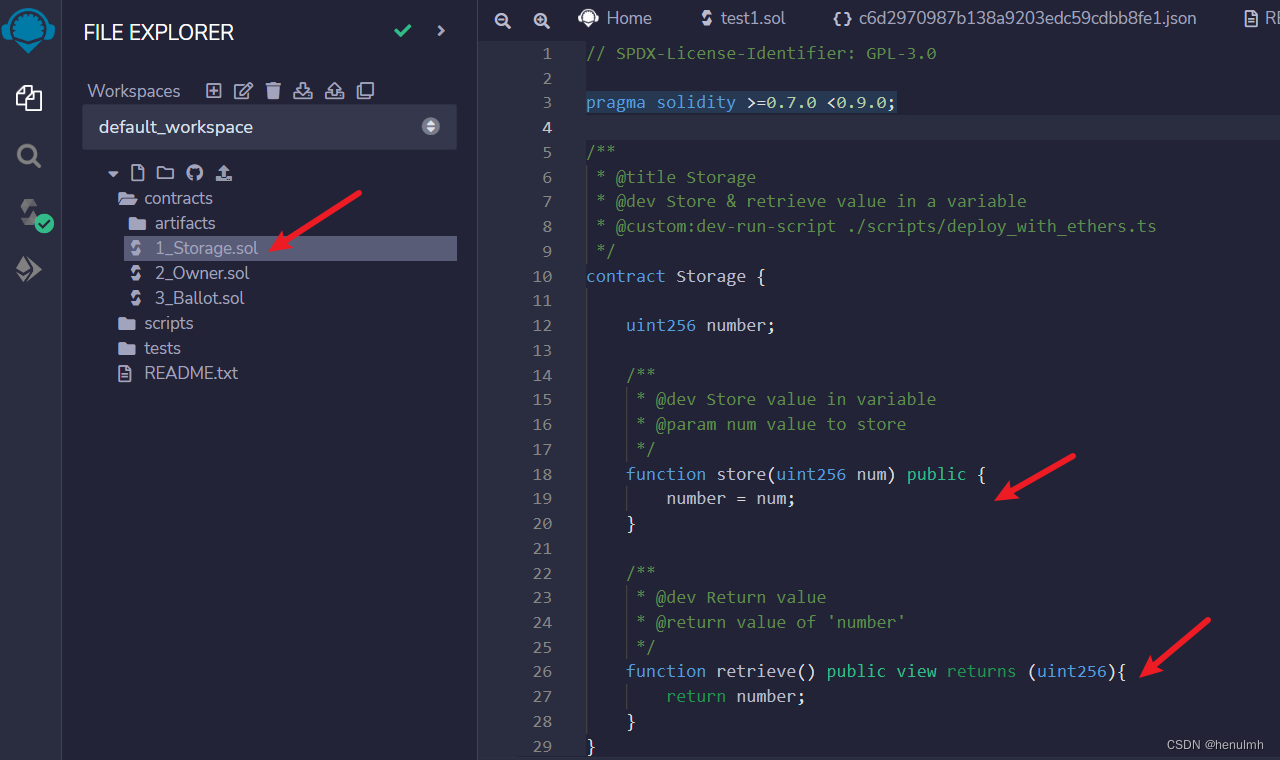Delete workspace with the trash icon

click(x=273, y=91)
